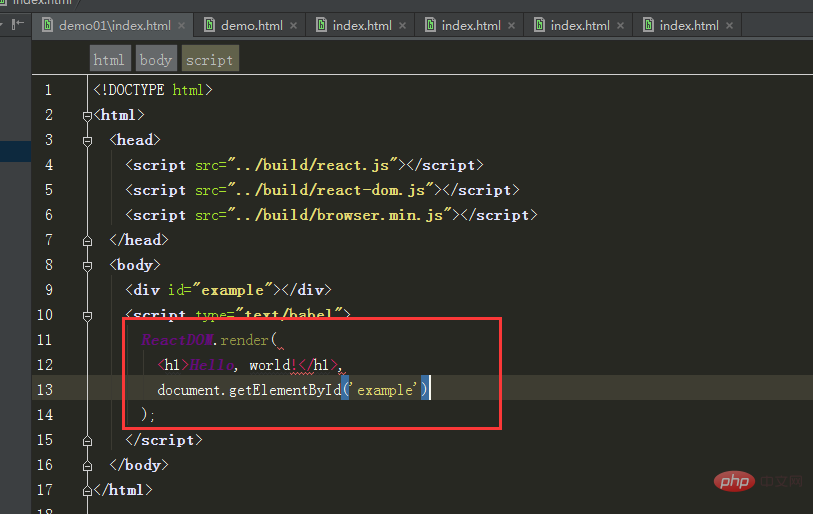Open the demo.html editor tab
Screen dimensions: 813x514
tap(251, 25)
